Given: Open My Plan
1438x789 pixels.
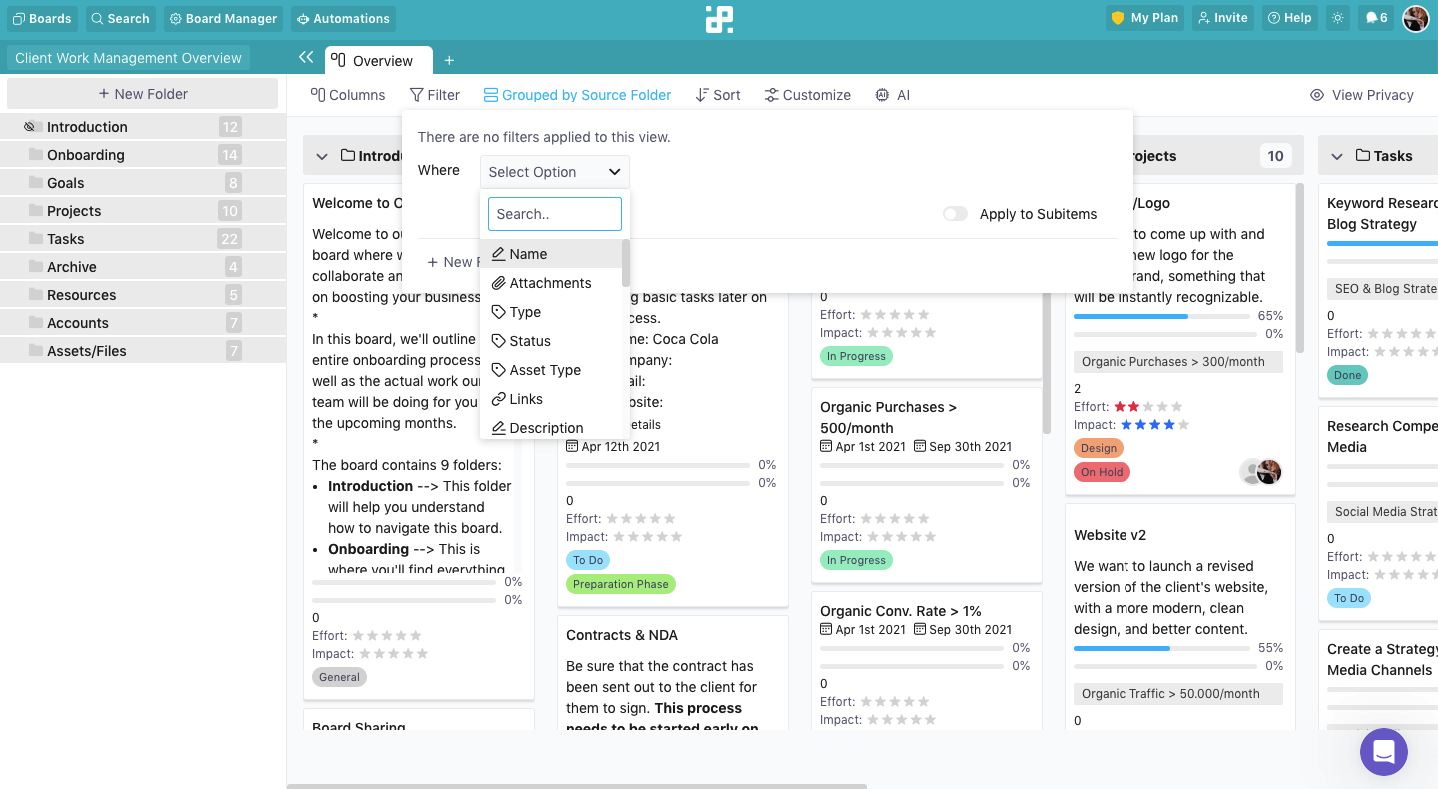Looking at the screenshot, I should click(1145, 18).
